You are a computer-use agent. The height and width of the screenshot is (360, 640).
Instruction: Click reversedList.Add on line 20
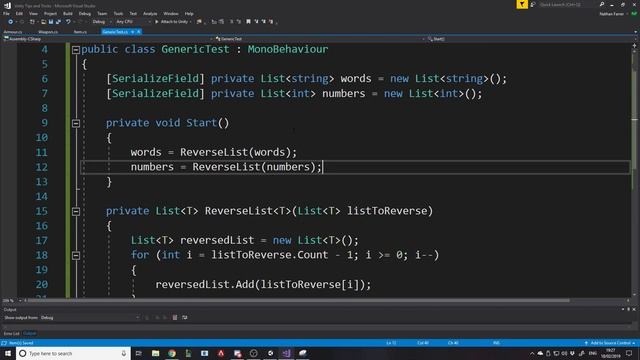(205, 284)
